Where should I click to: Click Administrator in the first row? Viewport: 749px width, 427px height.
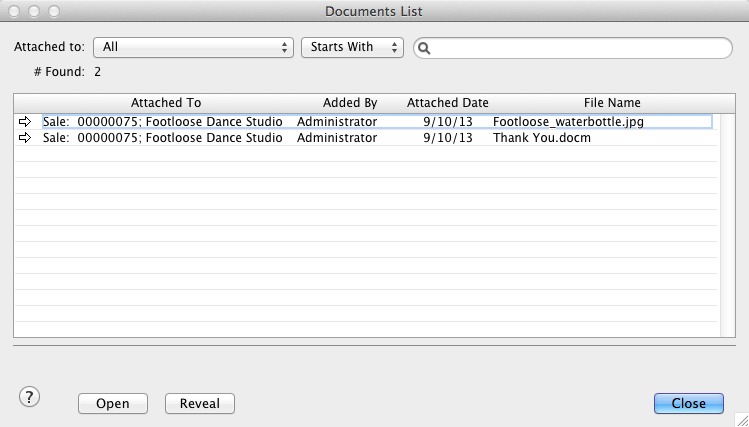coord(337,122)
